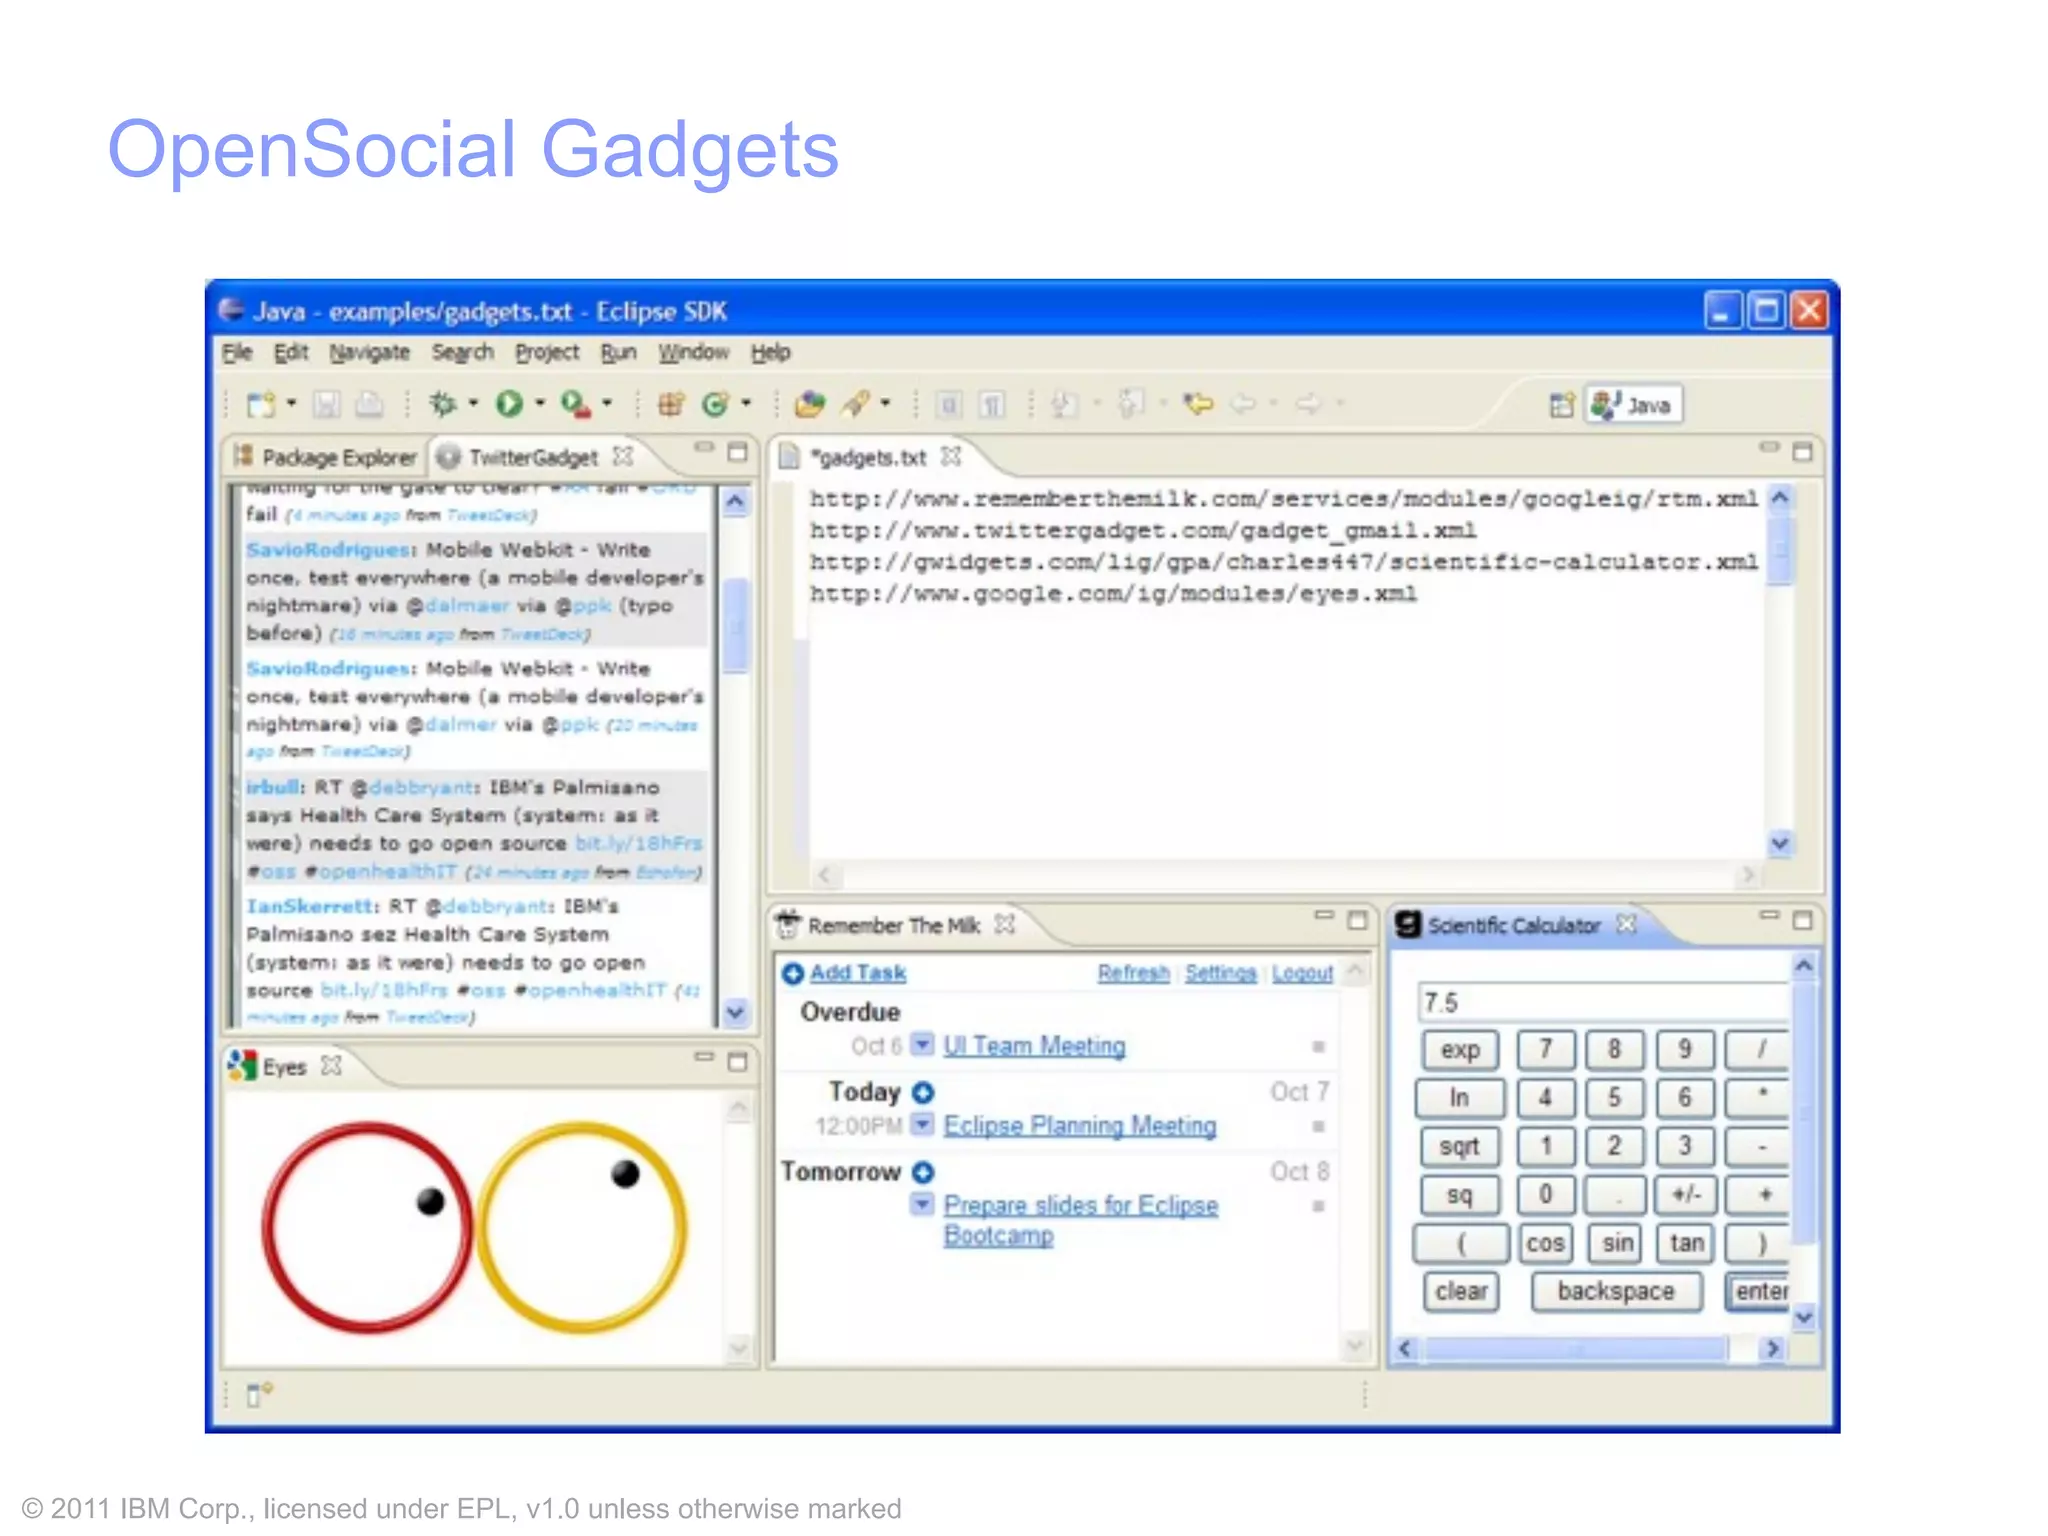The width and height of the screenshot is (2048, 1536).
Task: Minimize the gadgets.txt editor area
Action: [x=1769, y=447]
